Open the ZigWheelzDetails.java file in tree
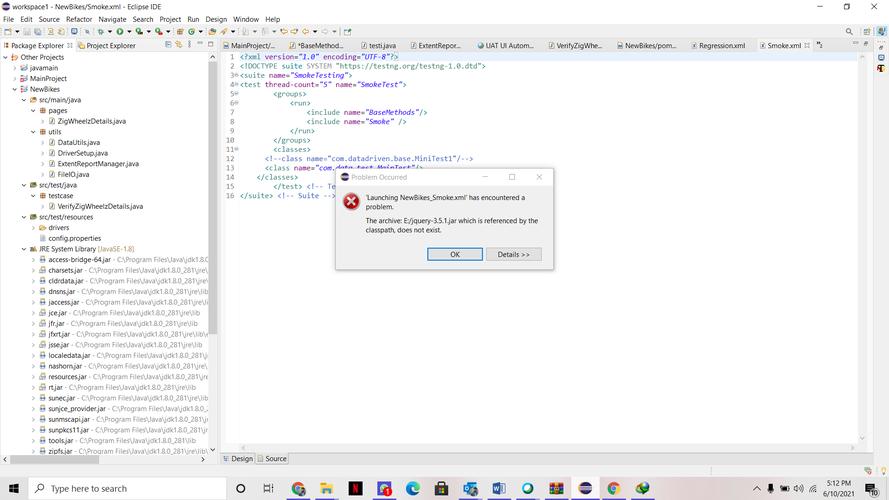This screenshot has width=889, height=500. point(91,121)
